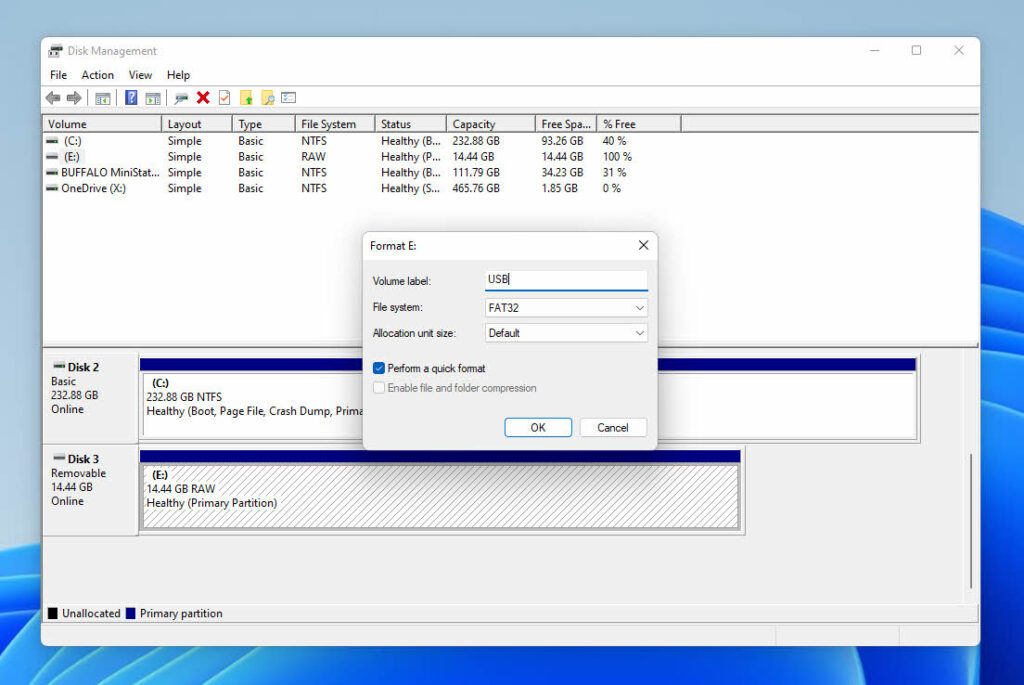
Task: Click the folder with green arrow icon
Action: tap(246, 98)
